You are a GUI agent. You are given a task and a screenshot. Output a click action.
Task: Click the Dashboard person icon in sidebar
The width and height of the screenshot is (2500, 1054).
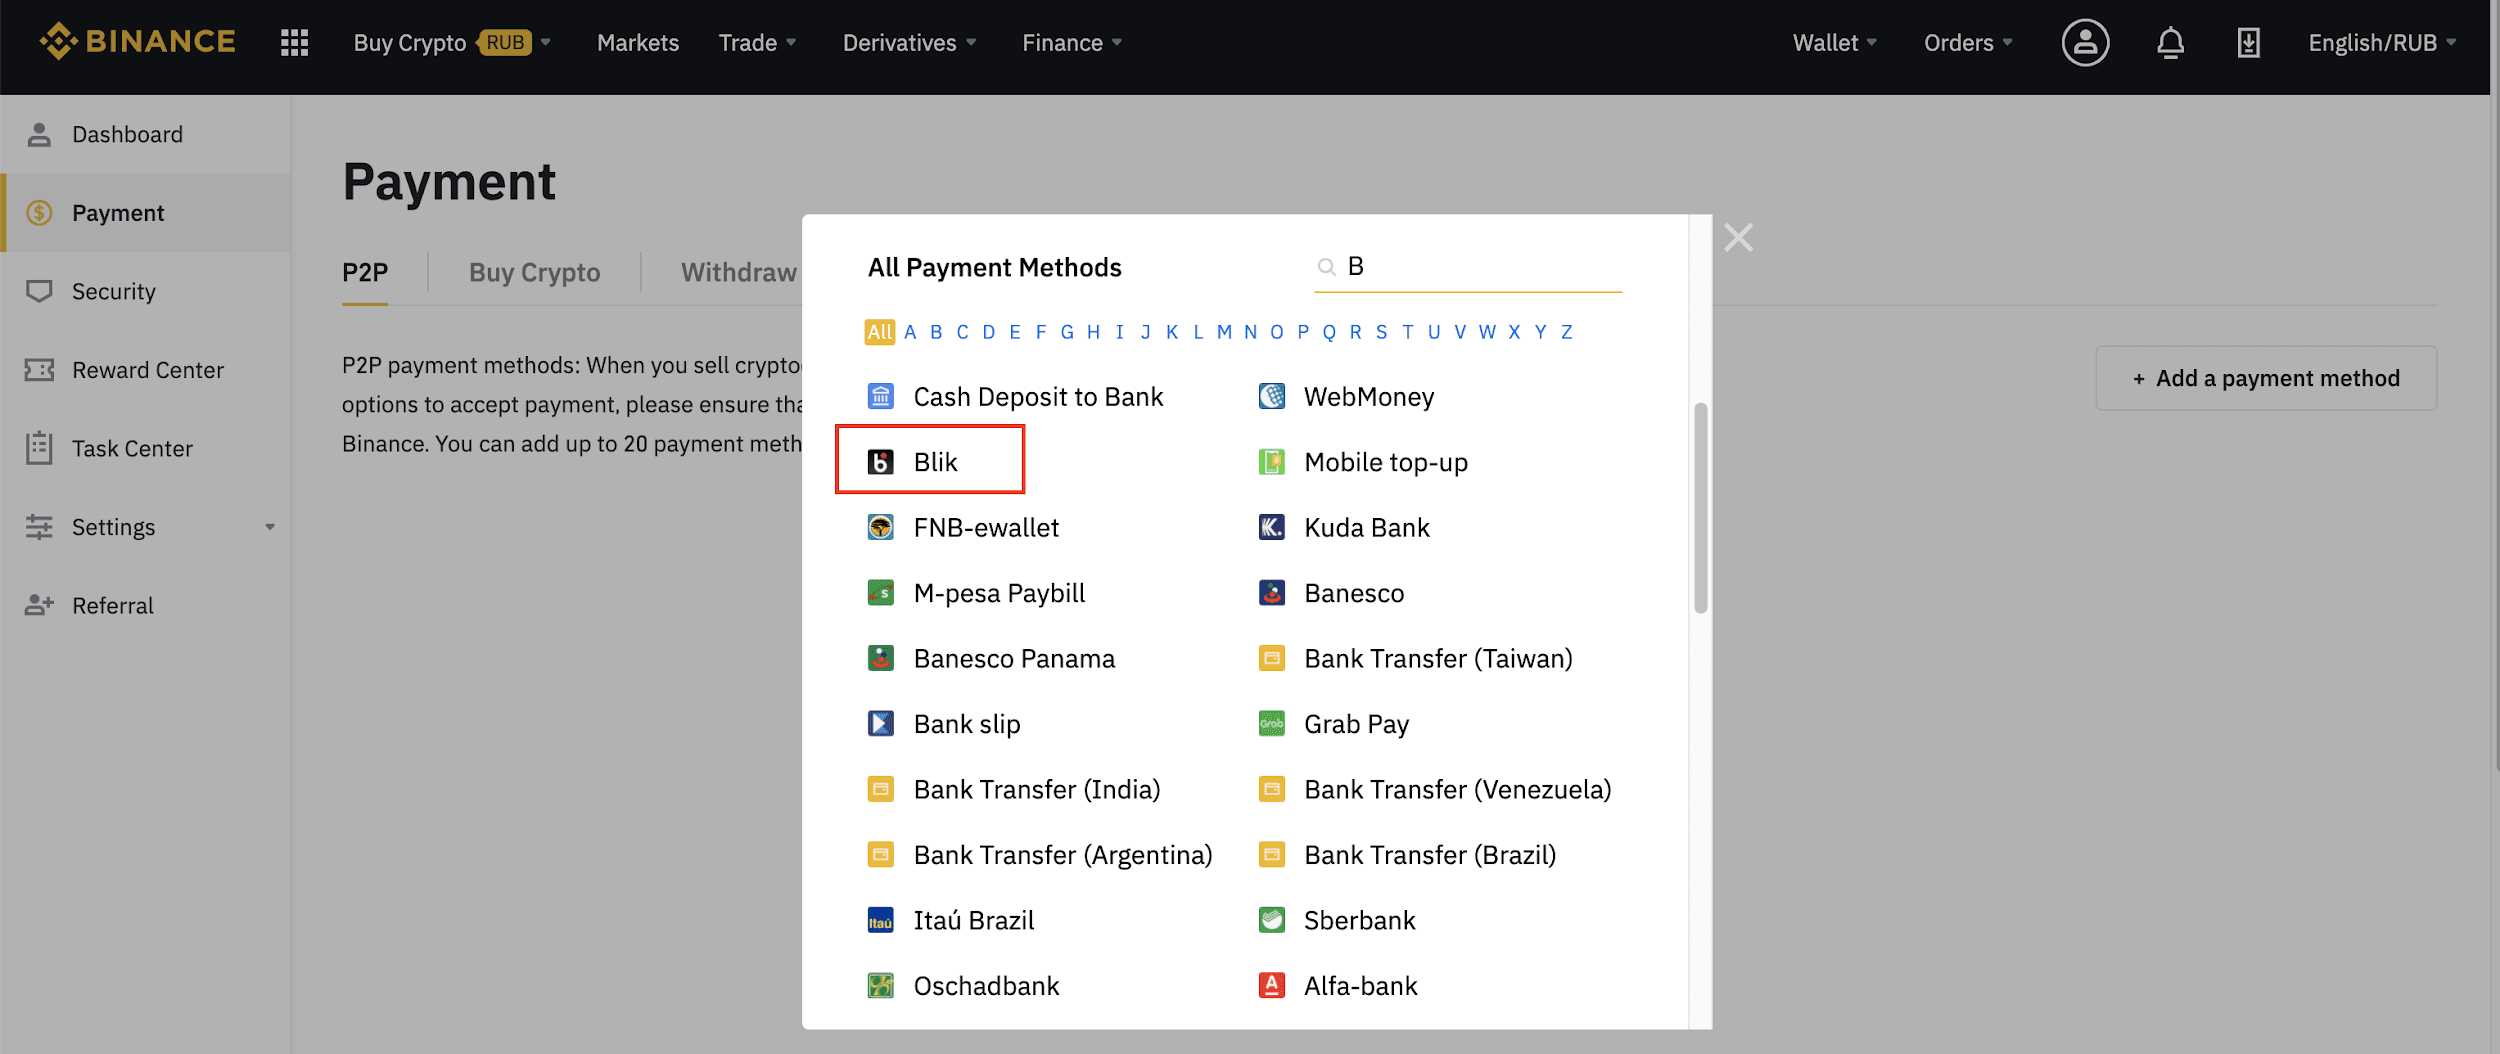click(x=39, y=134)
